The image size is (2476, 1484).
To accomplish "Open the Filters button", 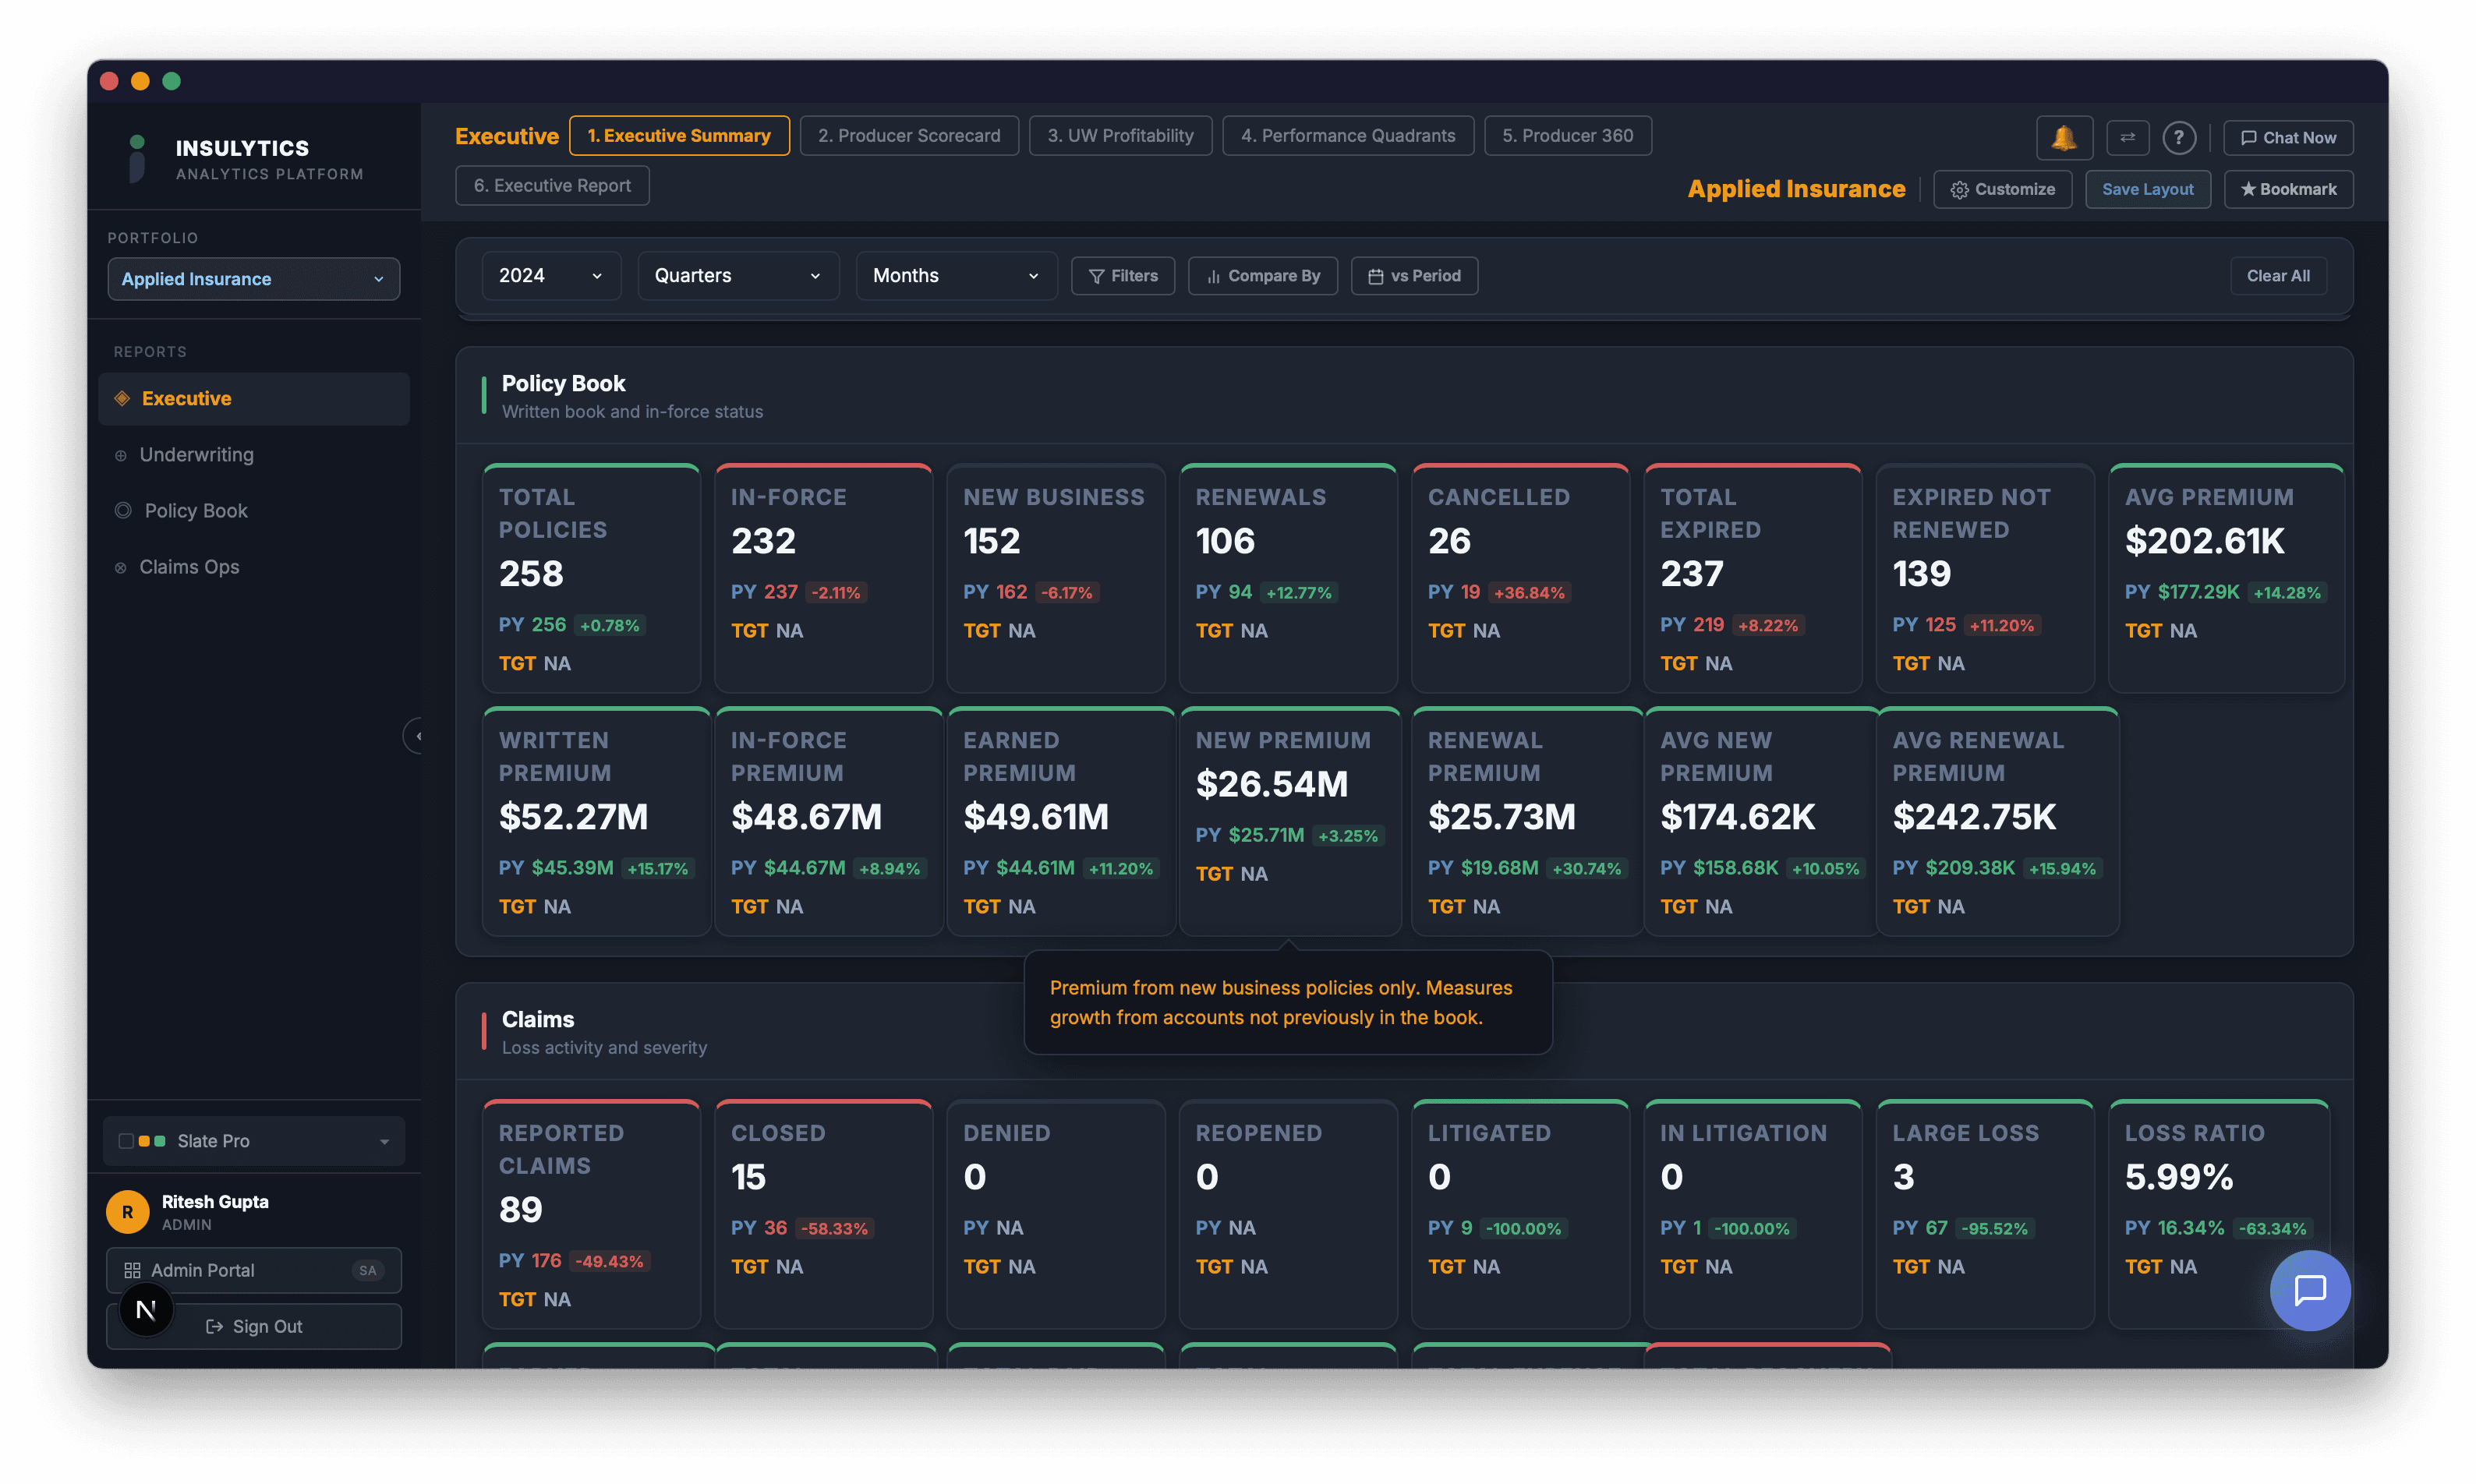I will click(1122, 276).
